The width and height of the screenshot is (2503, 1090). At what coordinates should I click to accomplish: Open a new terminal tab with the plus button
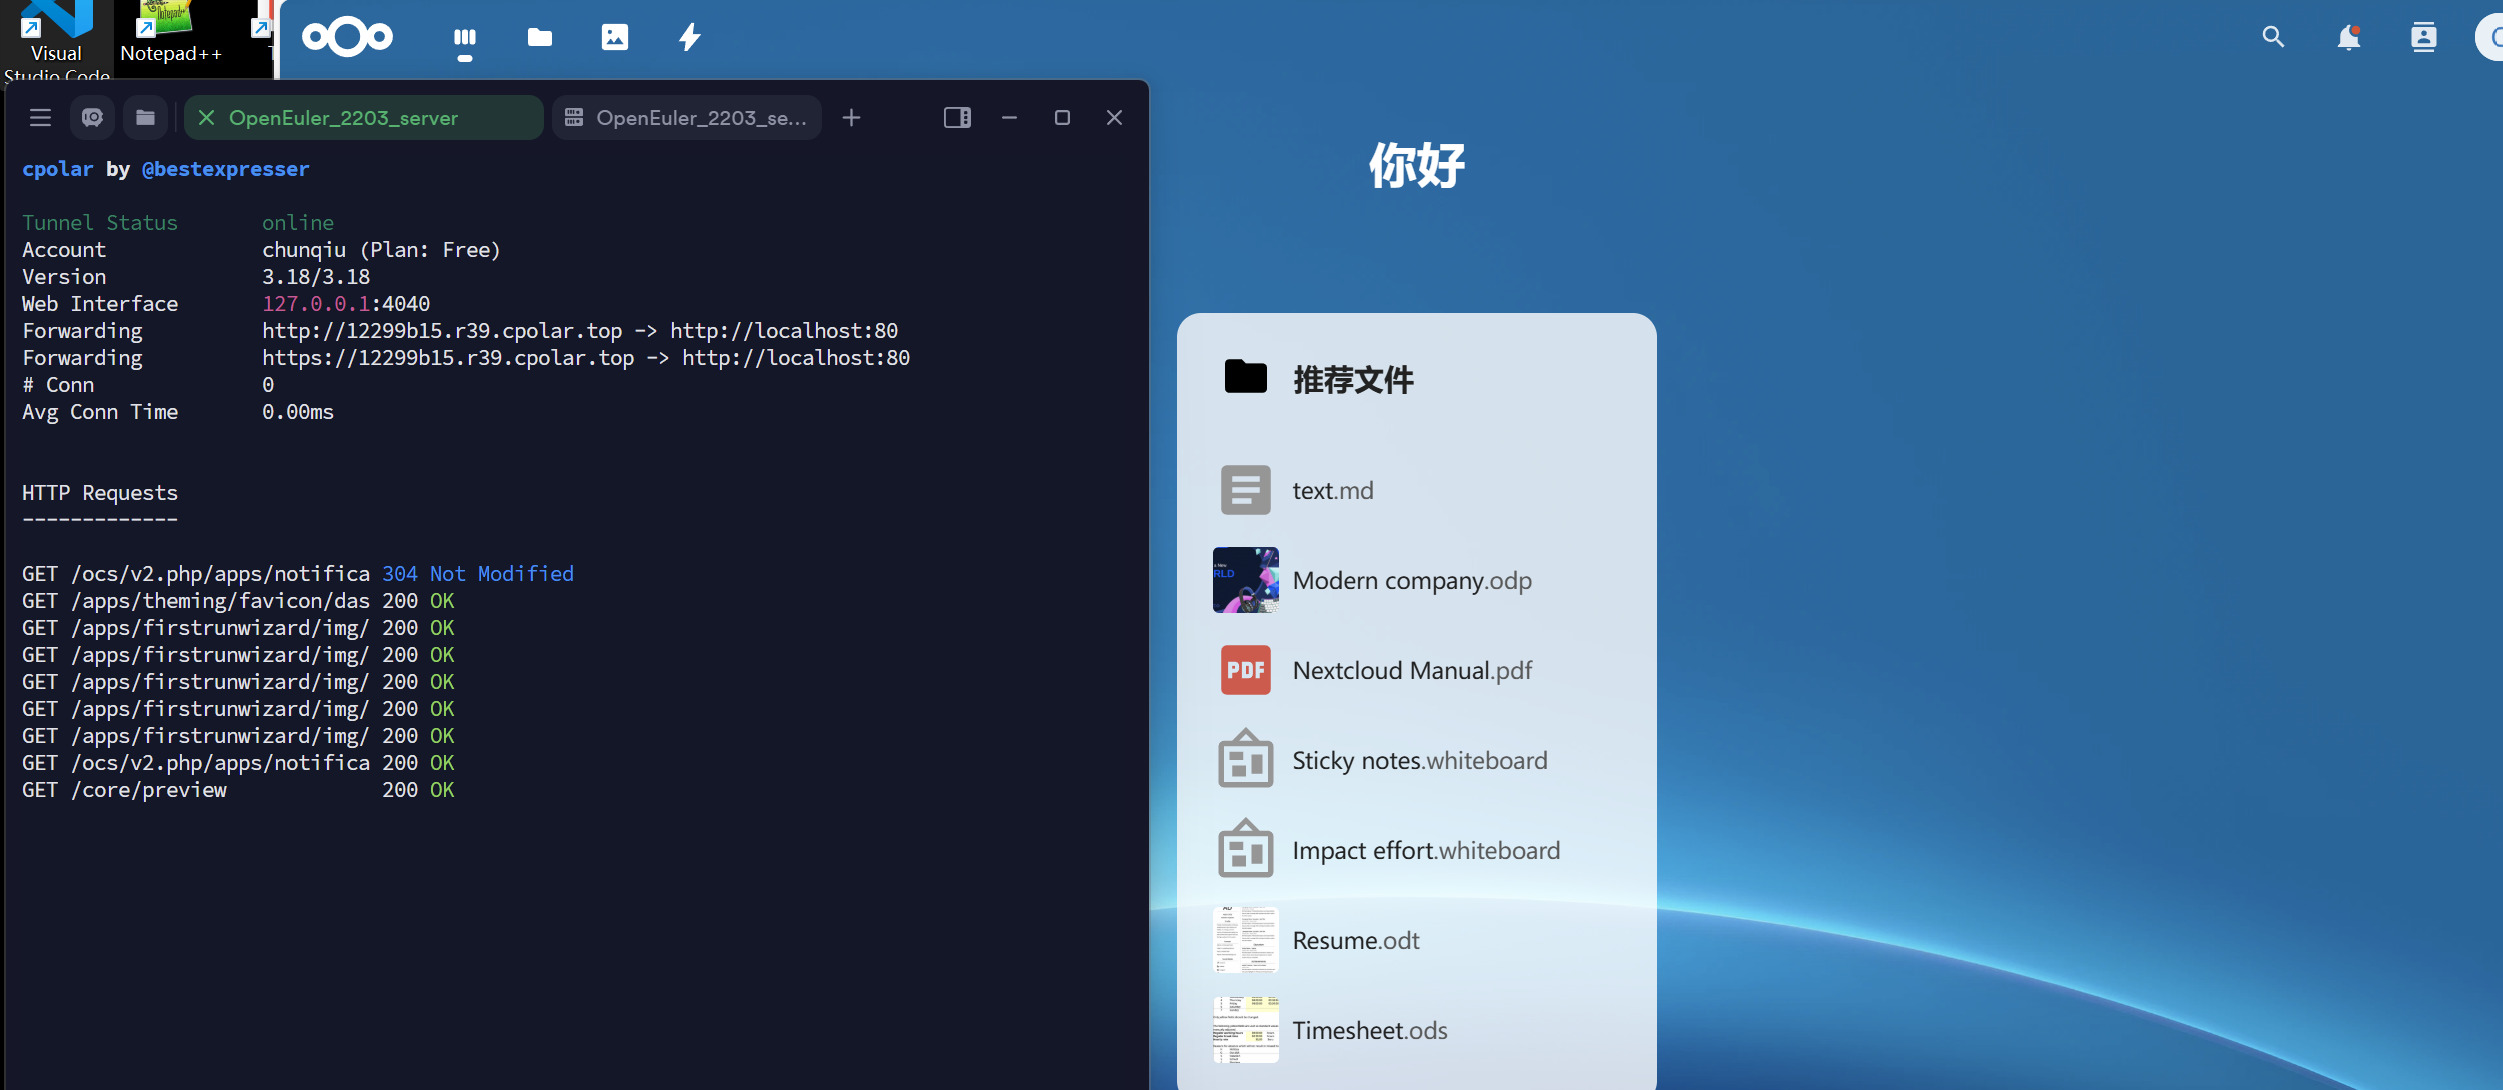[x=851, y=117]
